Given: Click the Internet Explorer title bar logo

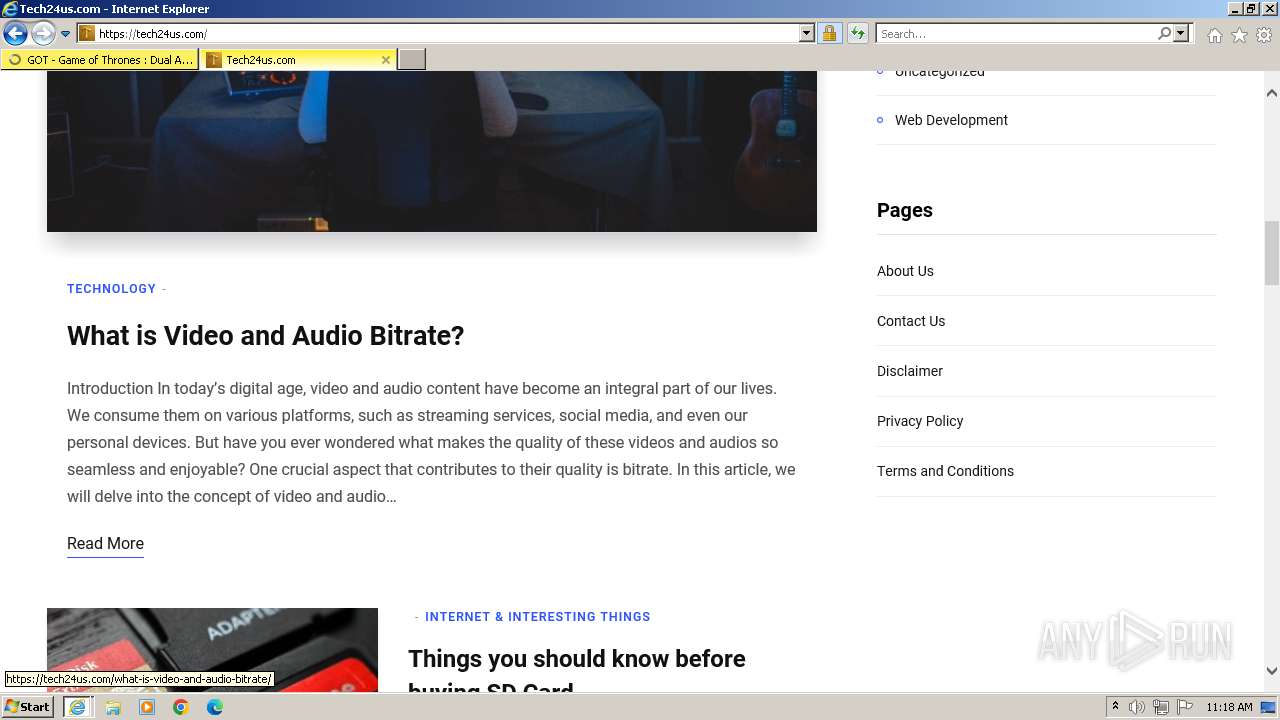Looking at the screenshot, I should point(10,9).
